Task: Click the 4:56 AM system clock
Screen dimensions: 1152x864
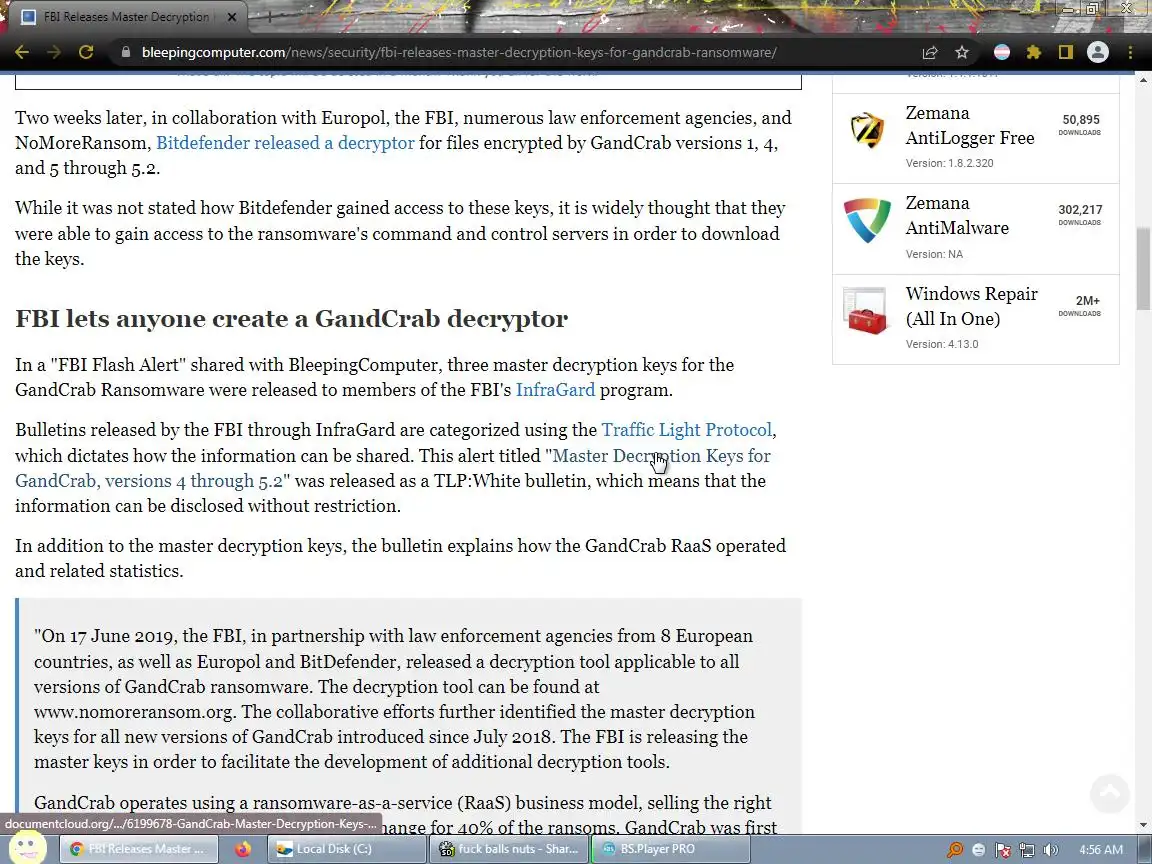Action: [1101, 849]
